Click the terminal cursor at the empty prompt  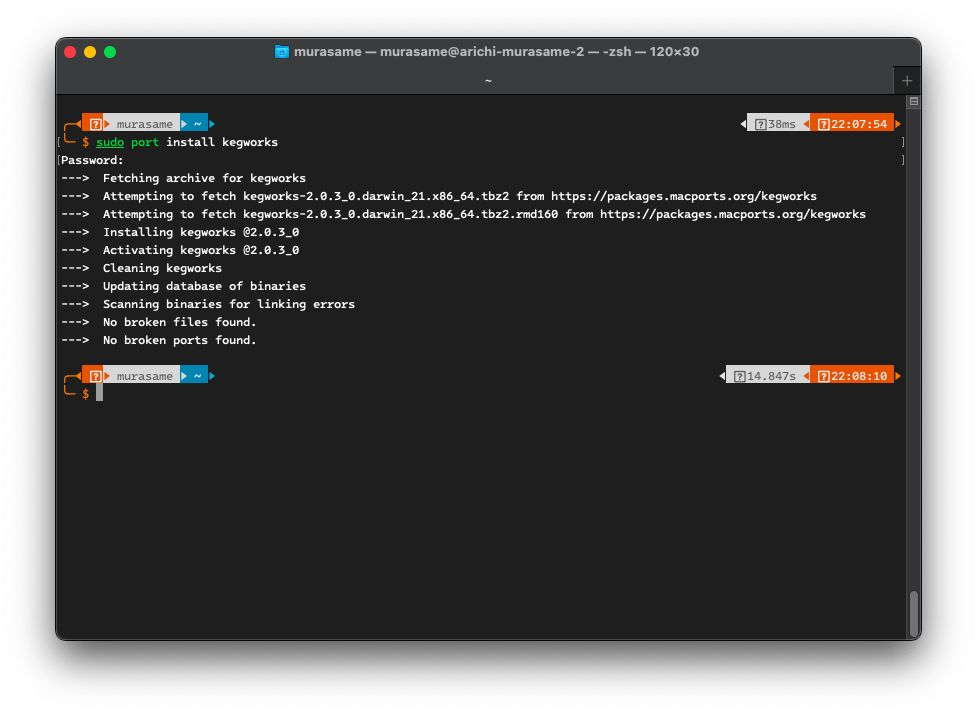(99, 394)
